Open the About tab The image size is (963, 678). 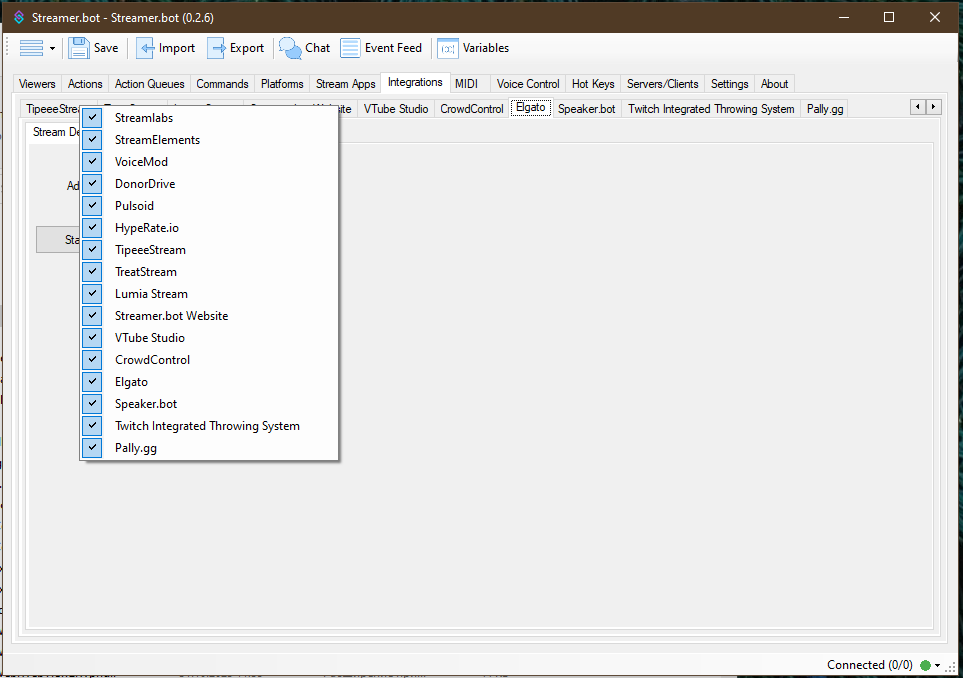[774, 84]
